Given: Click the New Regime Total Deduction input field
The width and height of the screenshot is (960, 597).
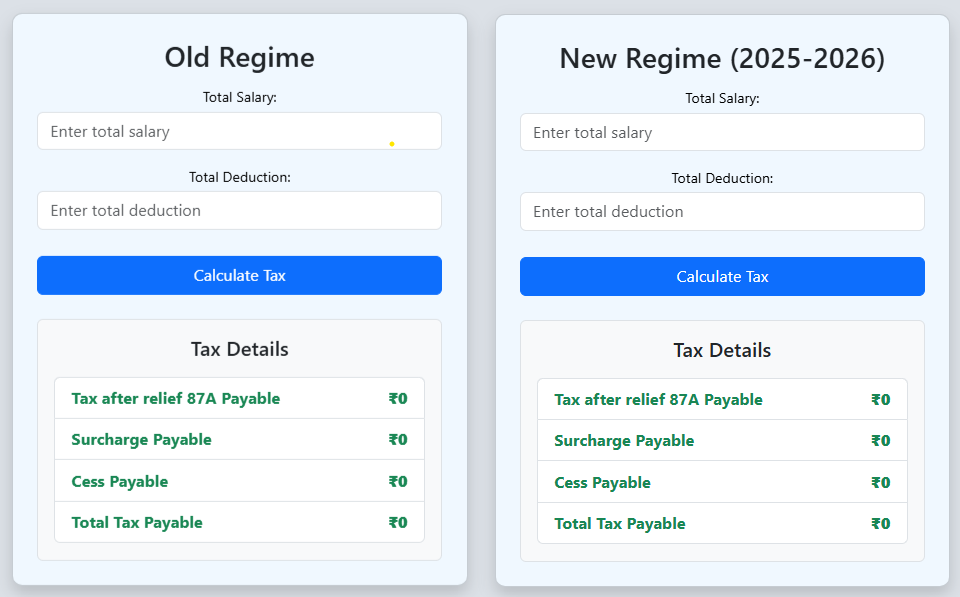Looking at the screenshot, I should 722,211.
